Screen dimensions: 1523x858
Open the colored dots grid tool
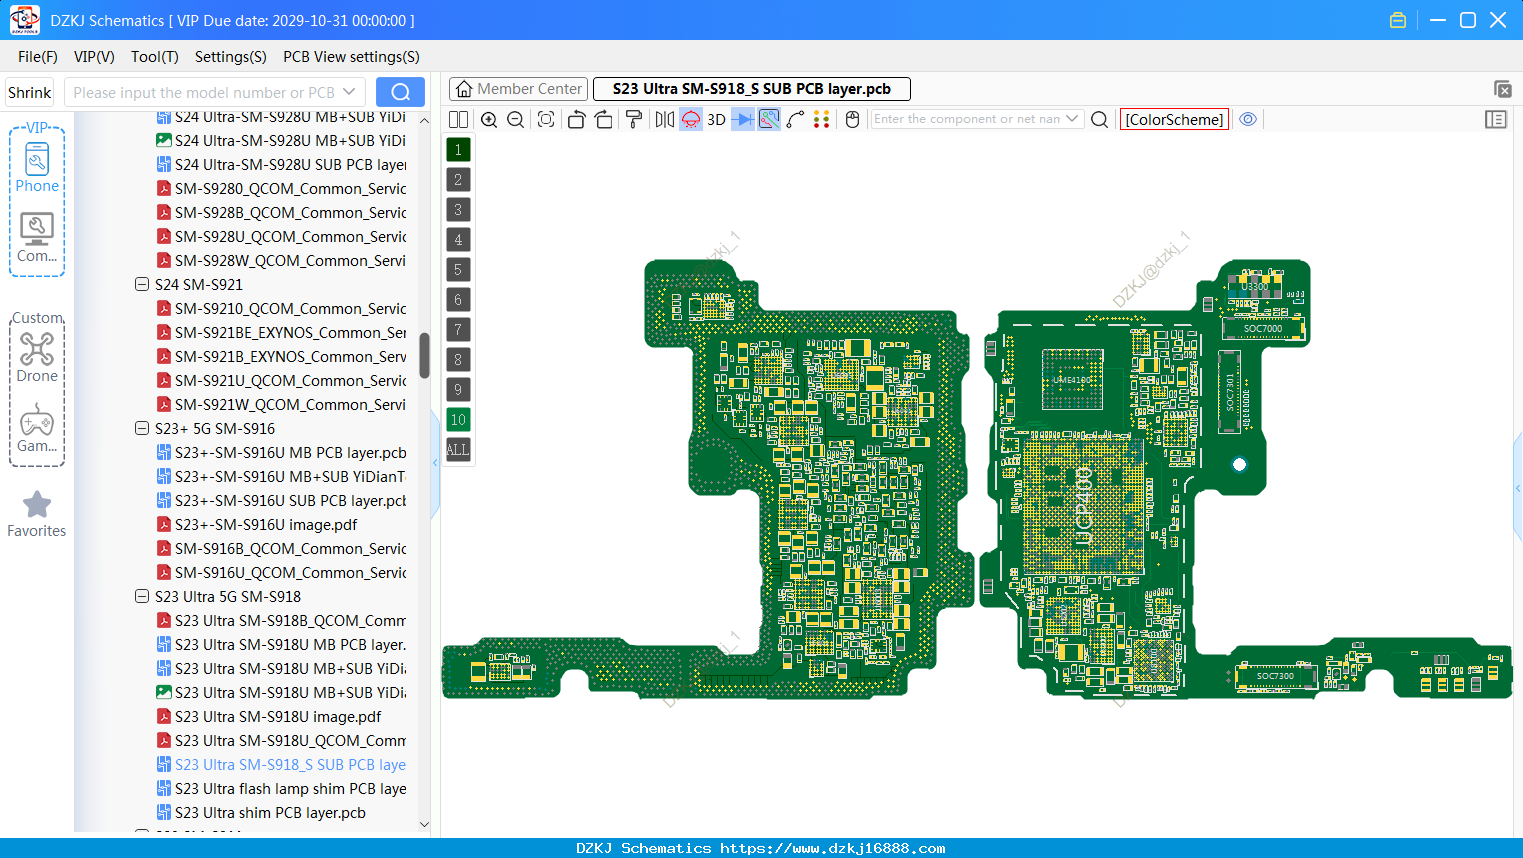pos(821,119)
